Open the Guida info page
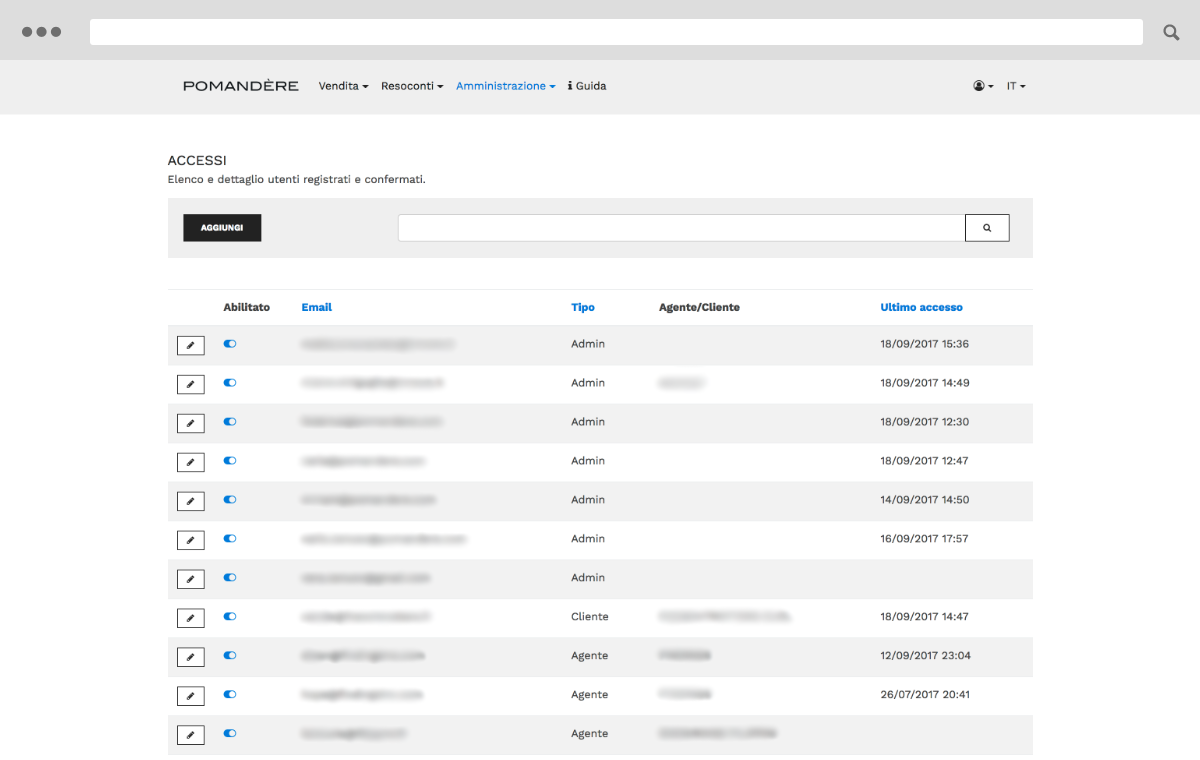This screenshot has height=760, width=1200. (587, 86)
